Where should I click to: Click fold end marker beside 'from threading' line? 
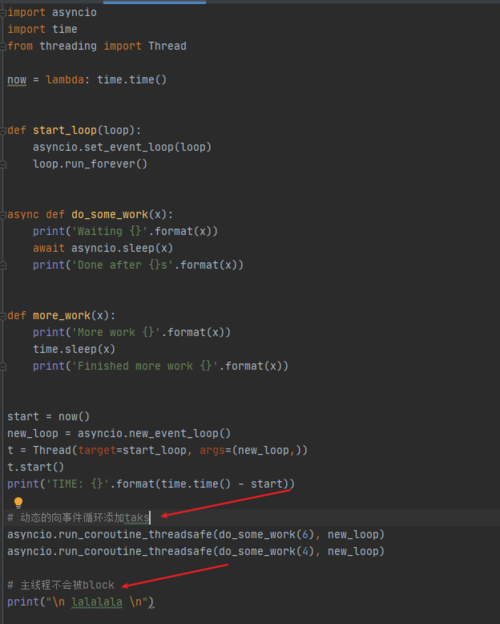tap(3, 46)
